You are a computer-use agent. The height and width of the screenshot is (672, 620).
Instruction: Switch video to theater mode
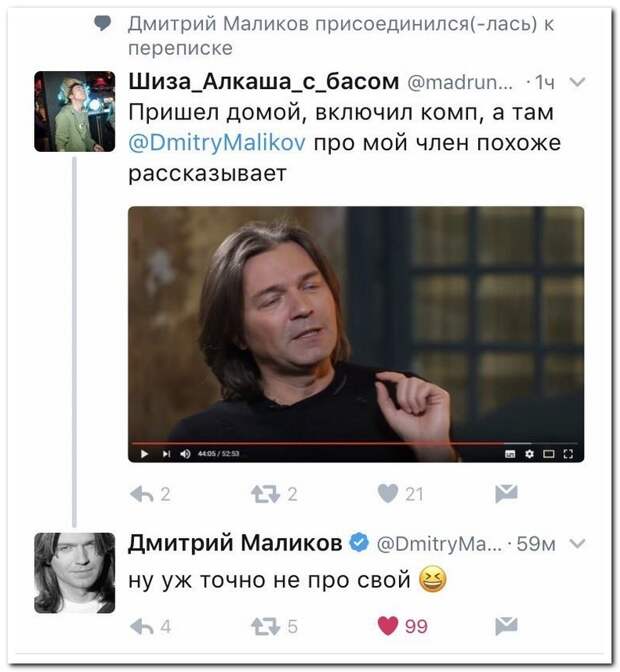[549, 454]
